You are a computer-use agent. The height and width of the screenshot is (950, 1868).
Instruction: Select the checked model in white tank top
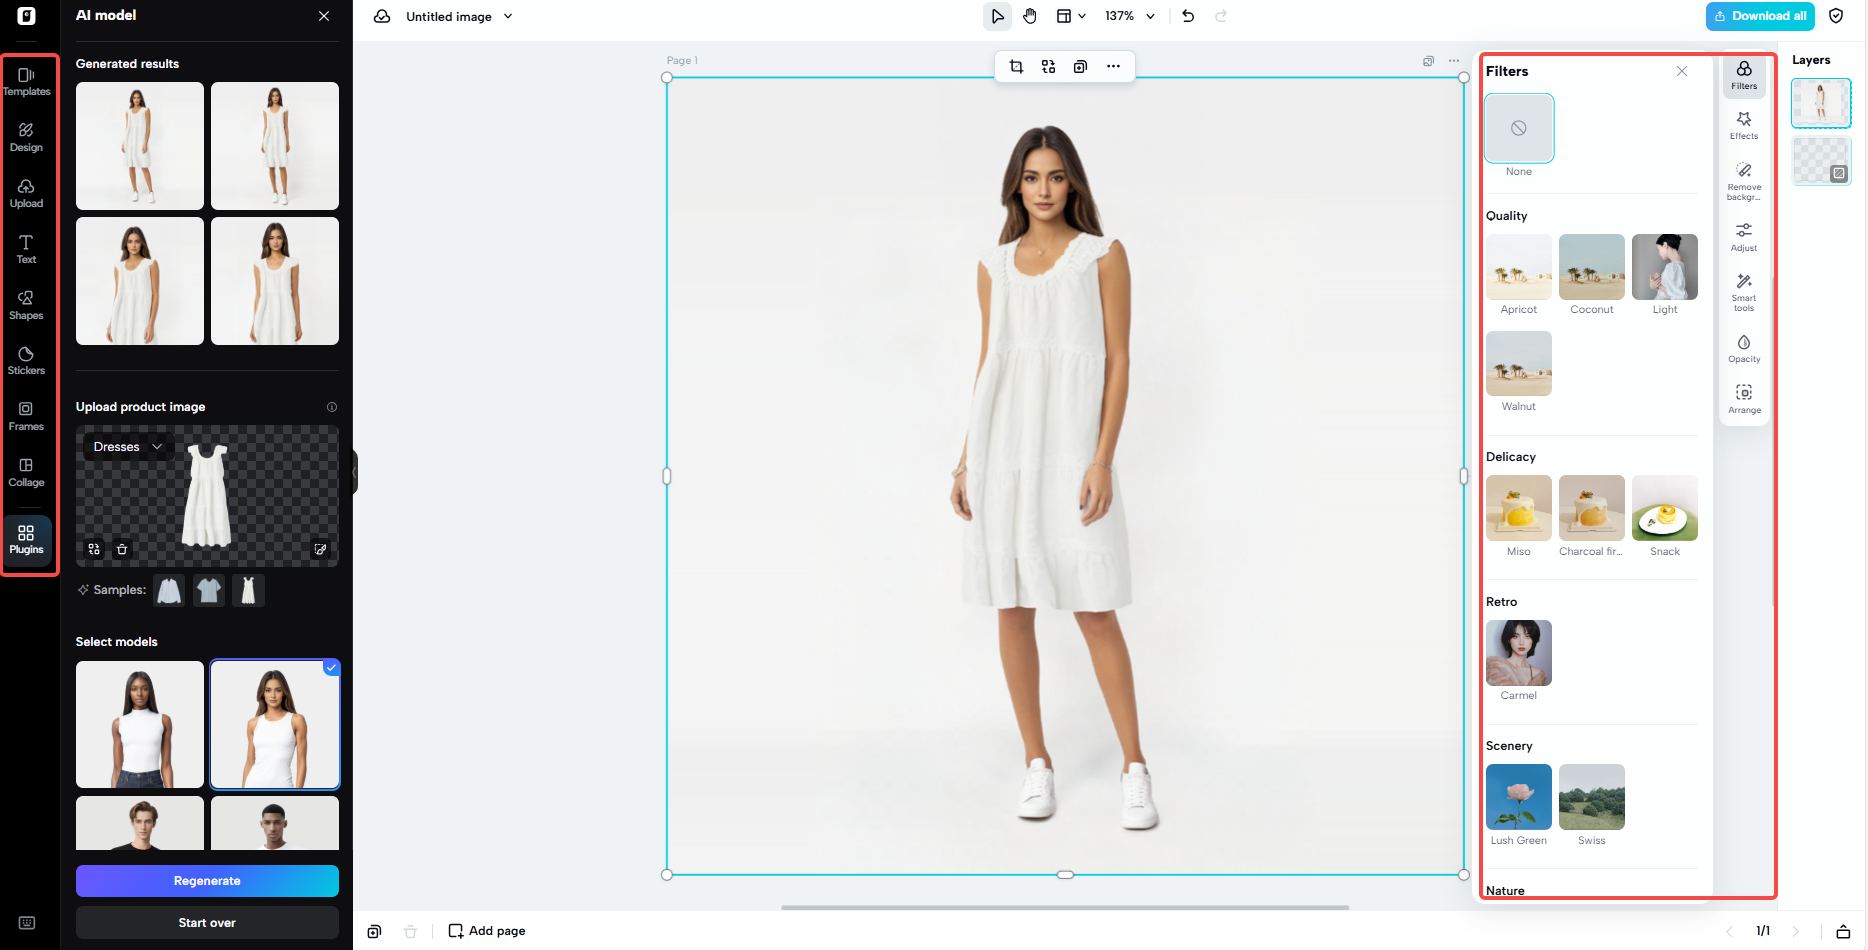275,724
